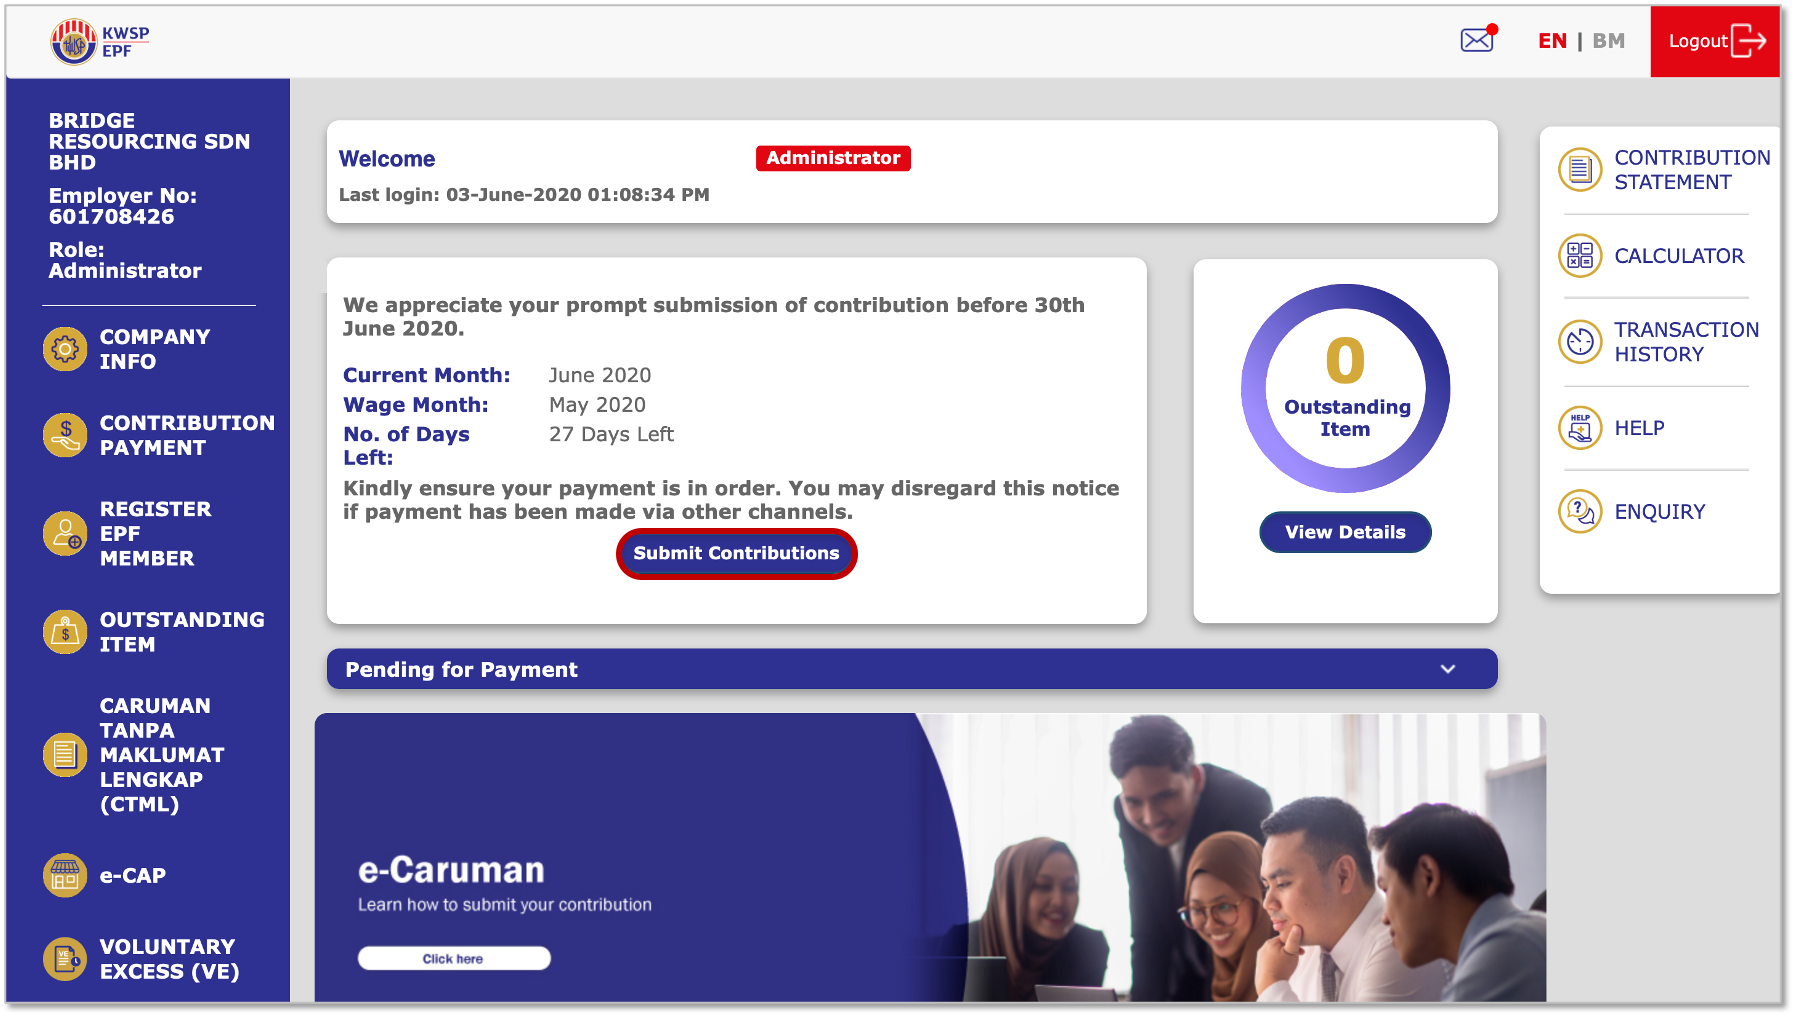Open CONTRIBUTION PAYMENT menu

point(187,435)
